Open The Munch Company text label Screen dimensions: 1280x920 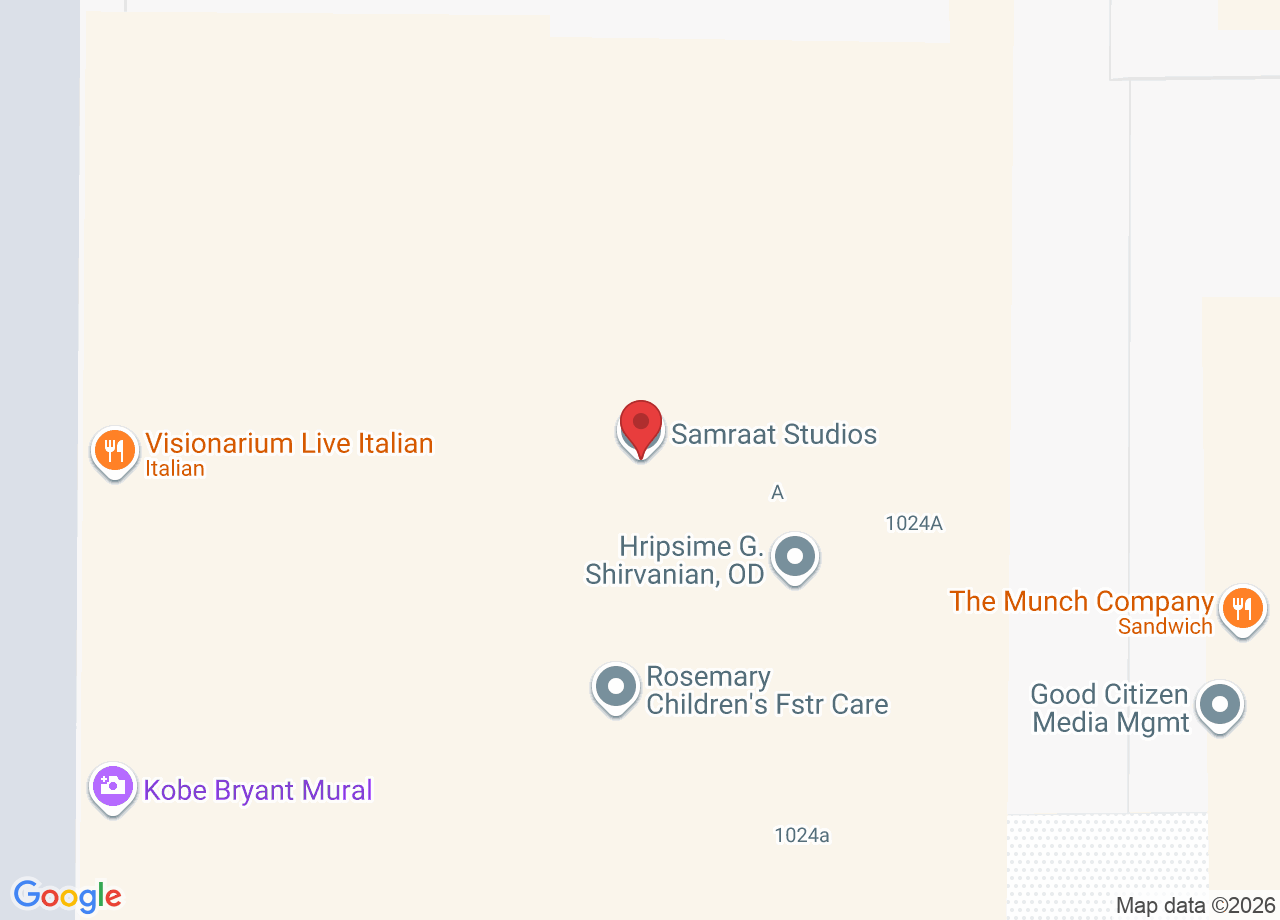tap(1081, 601)
